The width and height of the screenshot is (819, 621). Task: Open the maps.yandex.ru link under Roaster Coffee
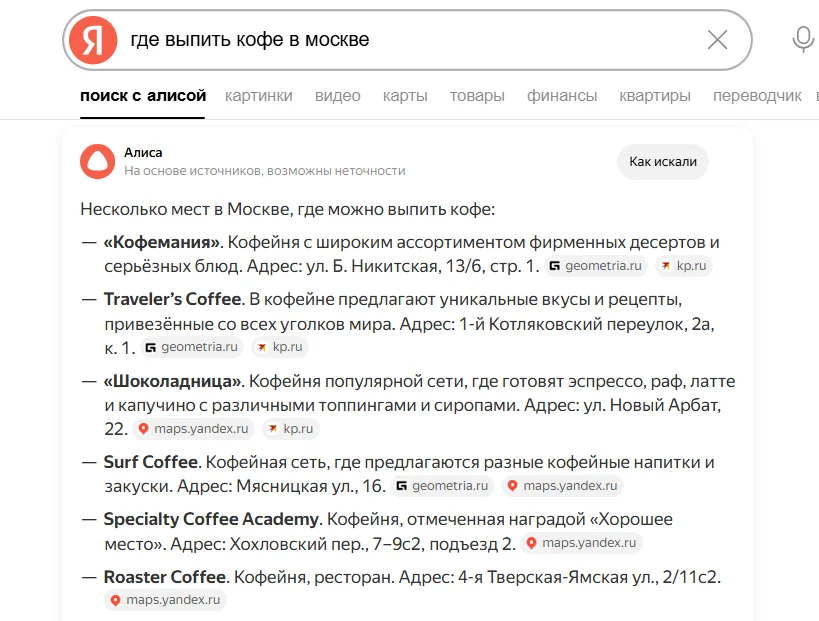[165, 601]
